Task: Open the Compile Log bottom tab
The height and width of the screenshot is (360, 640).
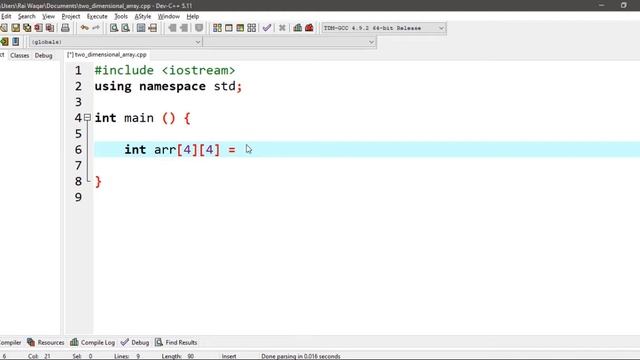Action: (93, 342)
